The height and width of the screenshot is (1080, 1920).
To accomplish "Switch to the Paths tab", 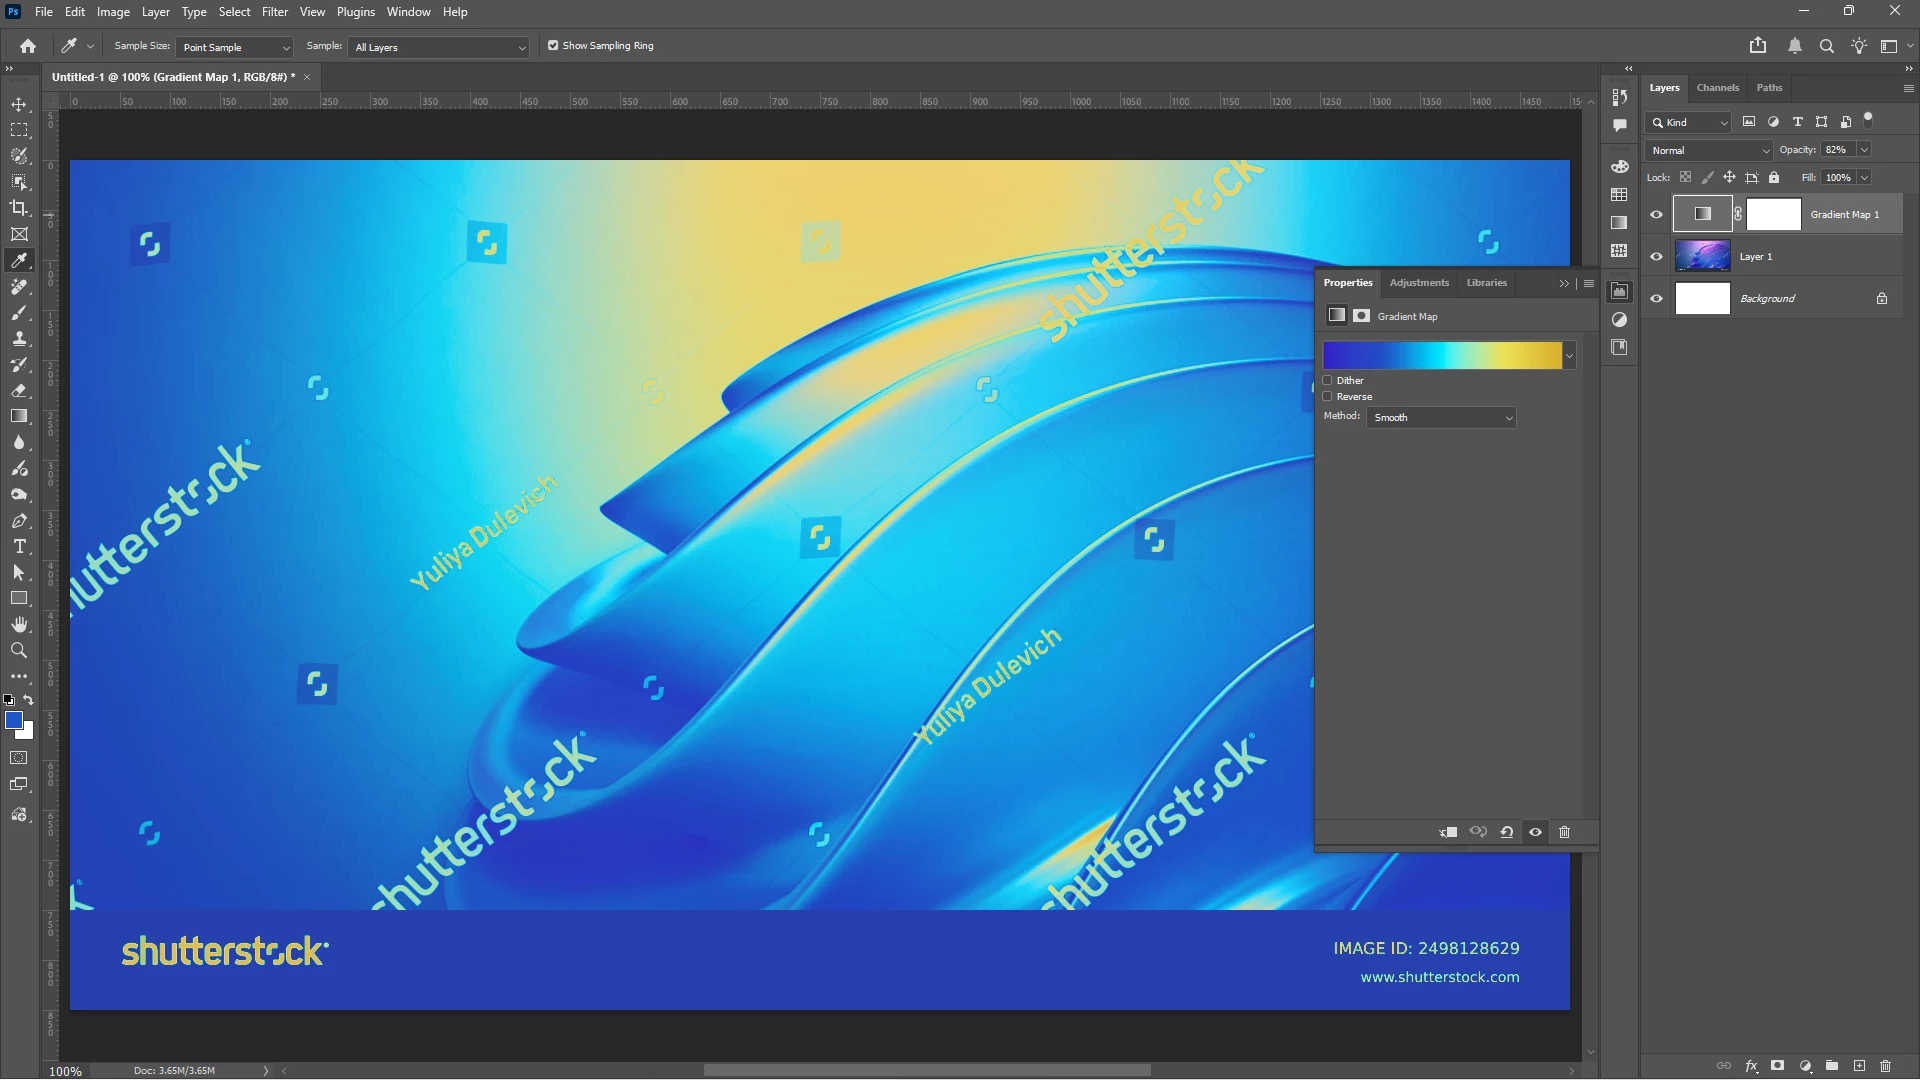I will coord(1770,88).
